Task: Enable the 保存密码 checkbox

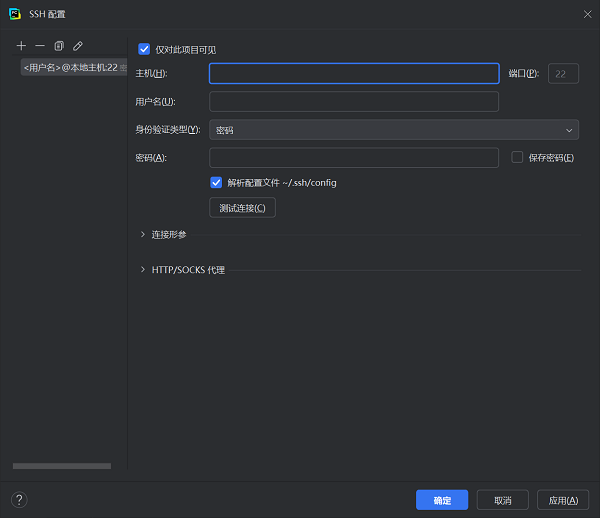Action: coord(517,157)
